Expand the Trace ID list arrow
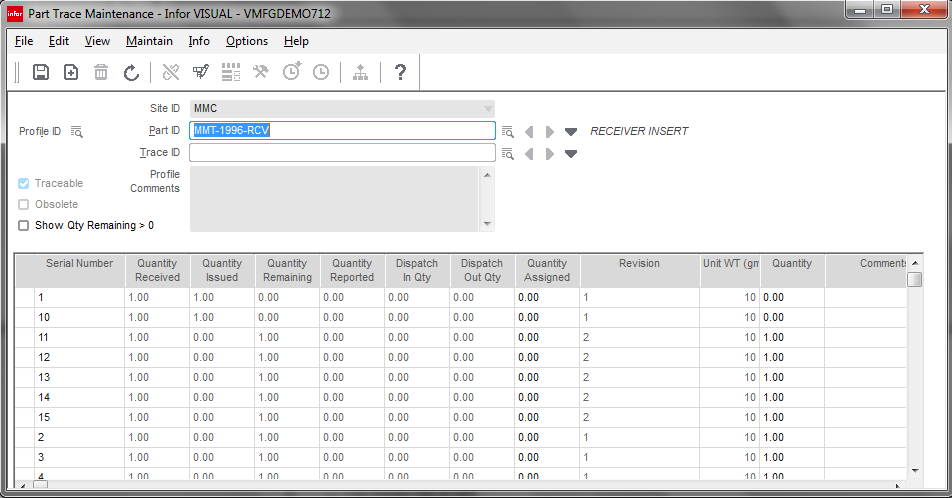The height and width of the screenshot is (498, 952). click(571, 154)
